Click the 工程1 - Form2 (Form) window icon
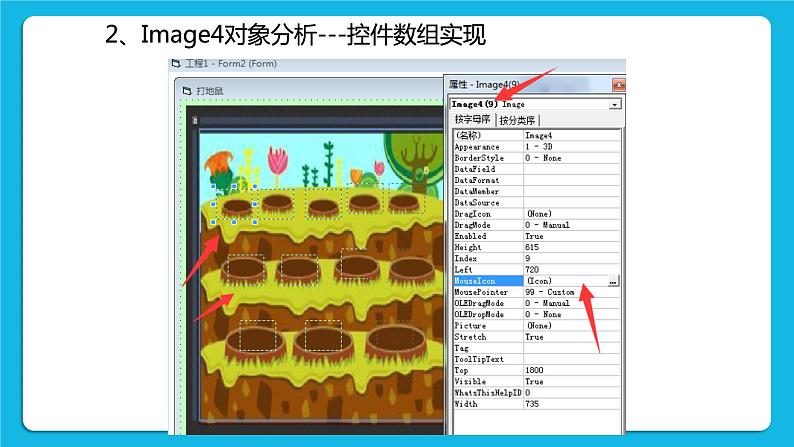The height and width of the screenshot is (447, 794). 176,64
